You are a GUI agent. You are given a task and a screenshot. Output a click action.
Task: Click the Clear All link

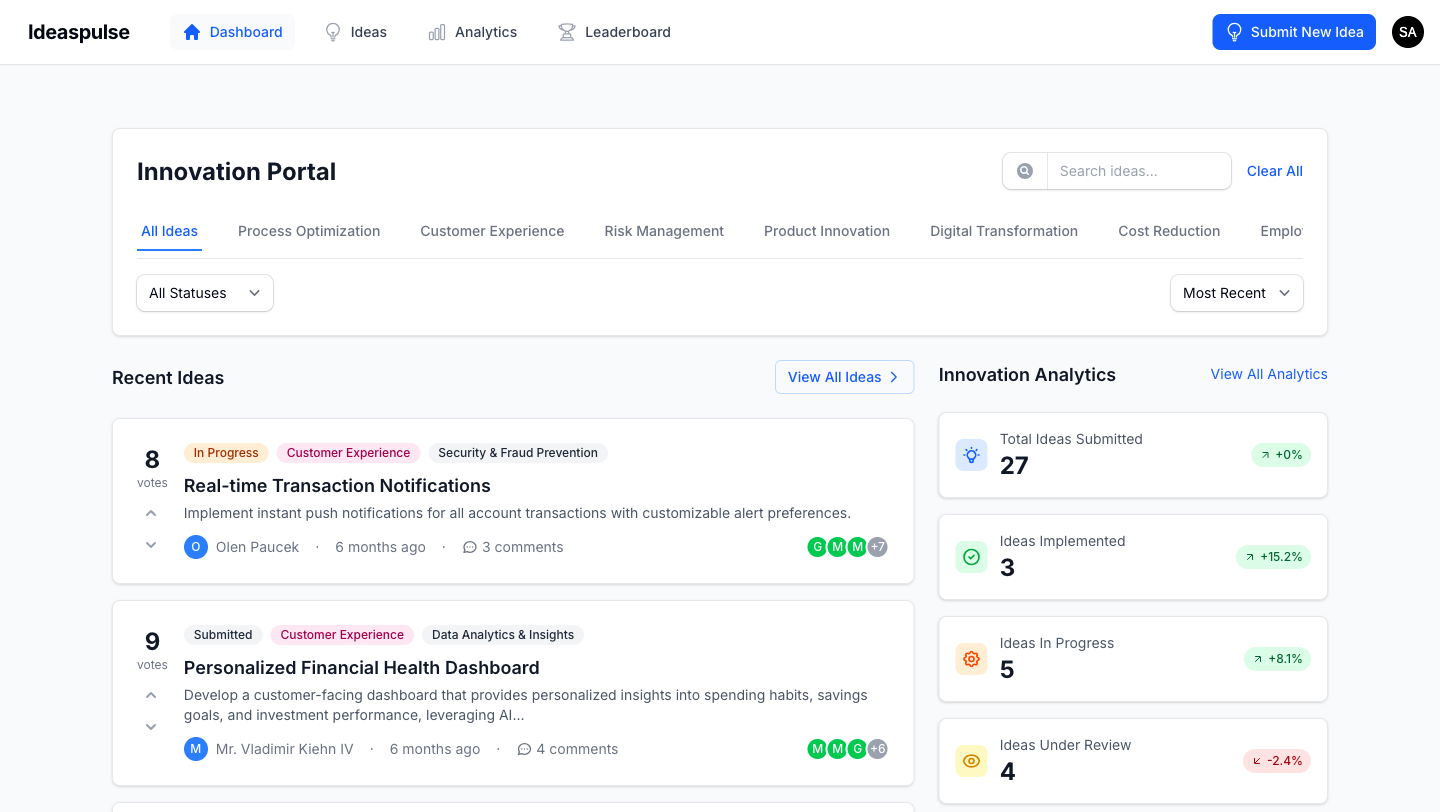click(1274, 171)
